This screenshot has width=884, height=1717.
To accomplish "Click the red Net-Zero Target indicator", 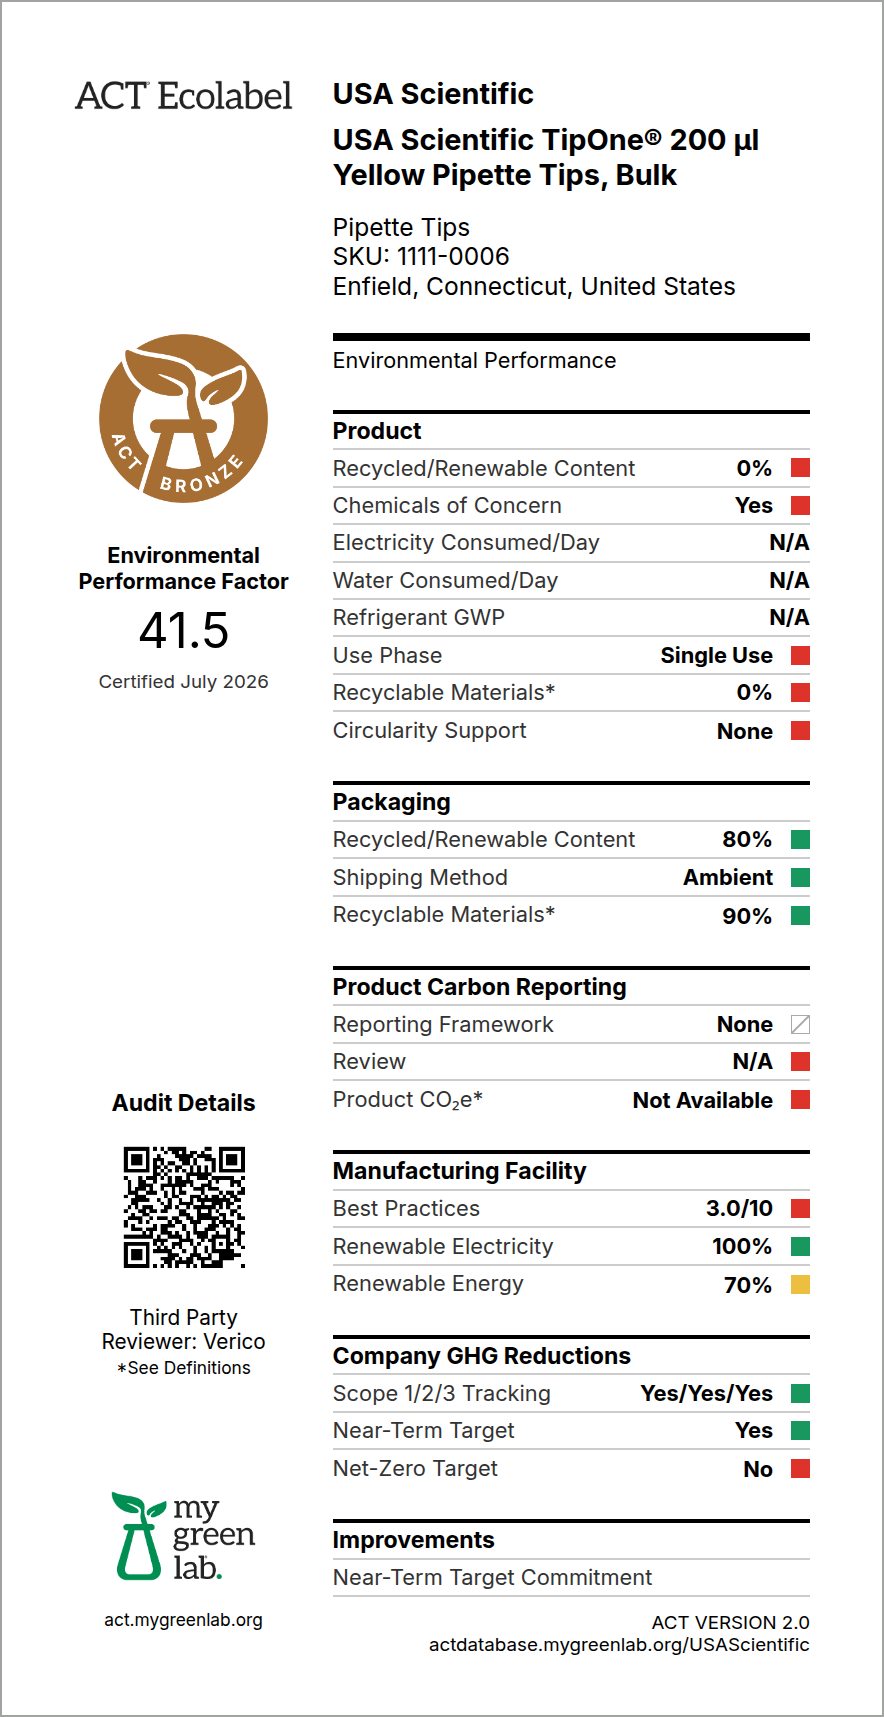I will [x=800, y=1468].
